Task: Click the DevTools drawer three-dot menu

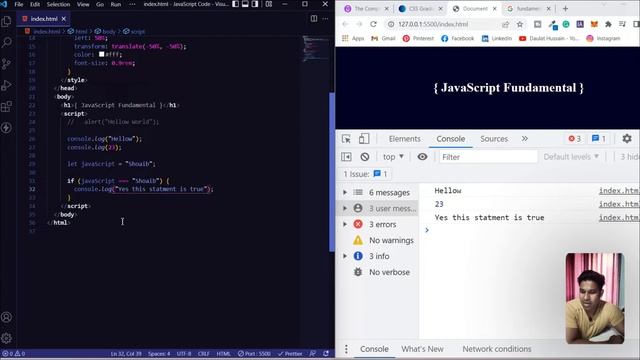Action: pos(346,349)
